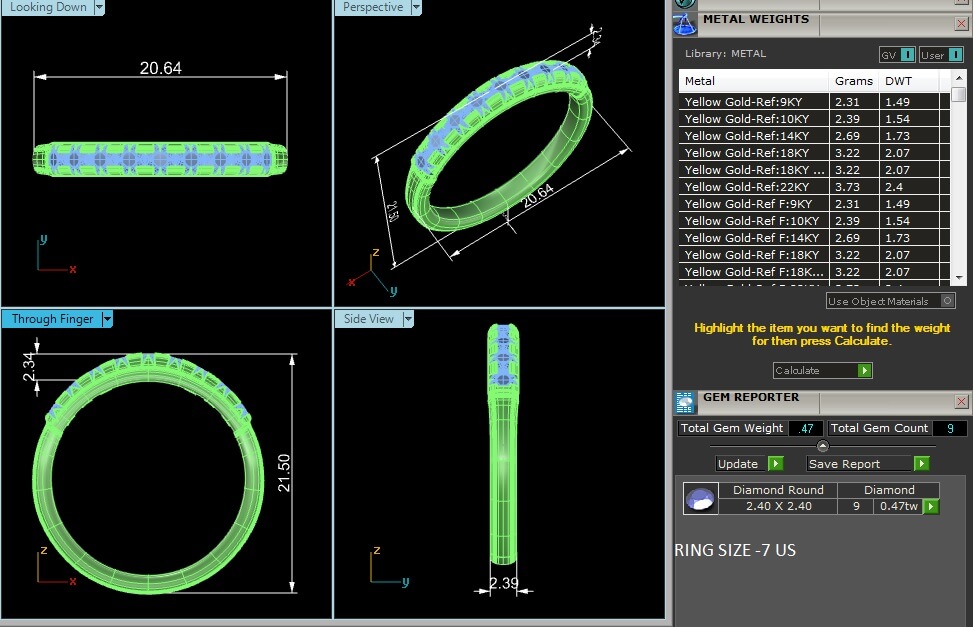This screenshot has height=627, width=973.
Task: Click the Grams column header
Action: (854, 81)
